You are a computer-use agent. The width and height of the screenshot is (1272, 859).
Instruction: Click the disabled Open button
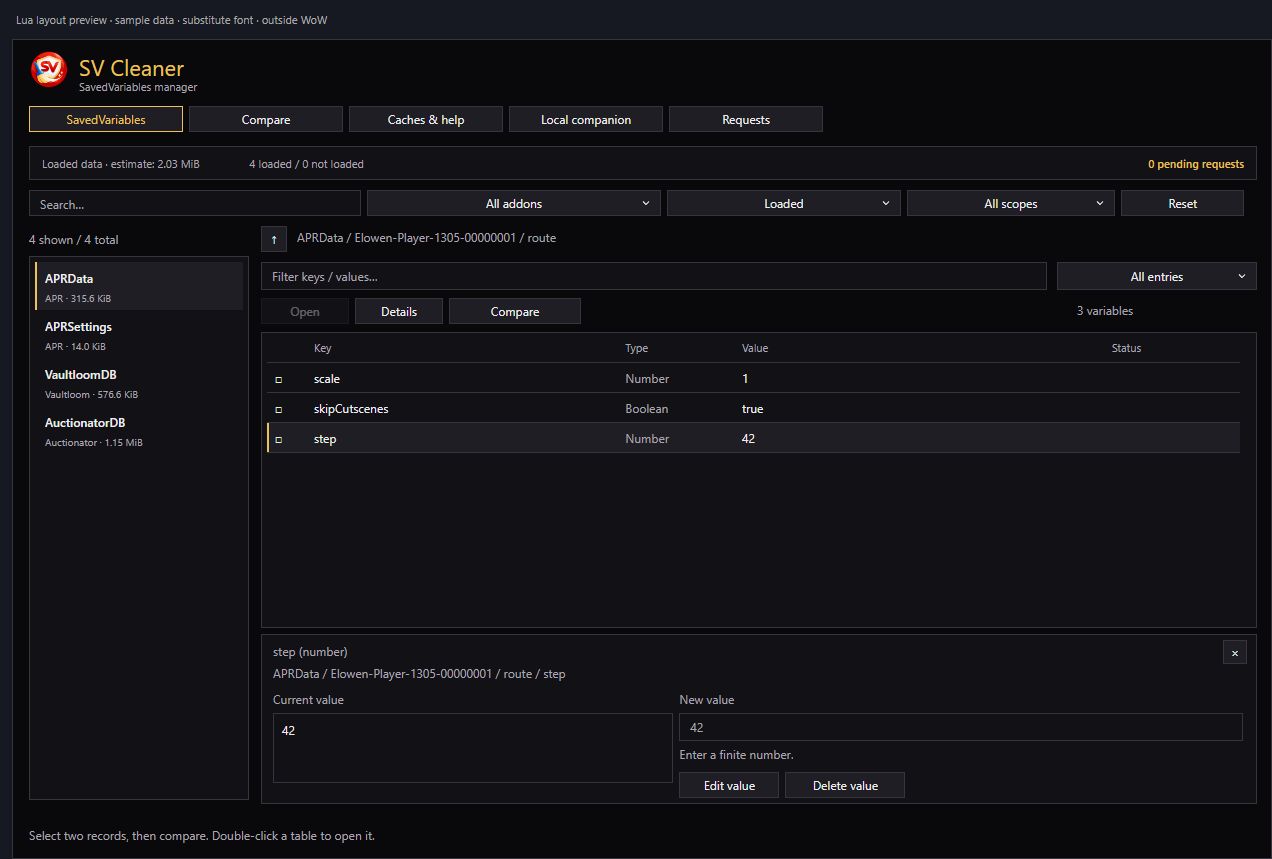305,311
